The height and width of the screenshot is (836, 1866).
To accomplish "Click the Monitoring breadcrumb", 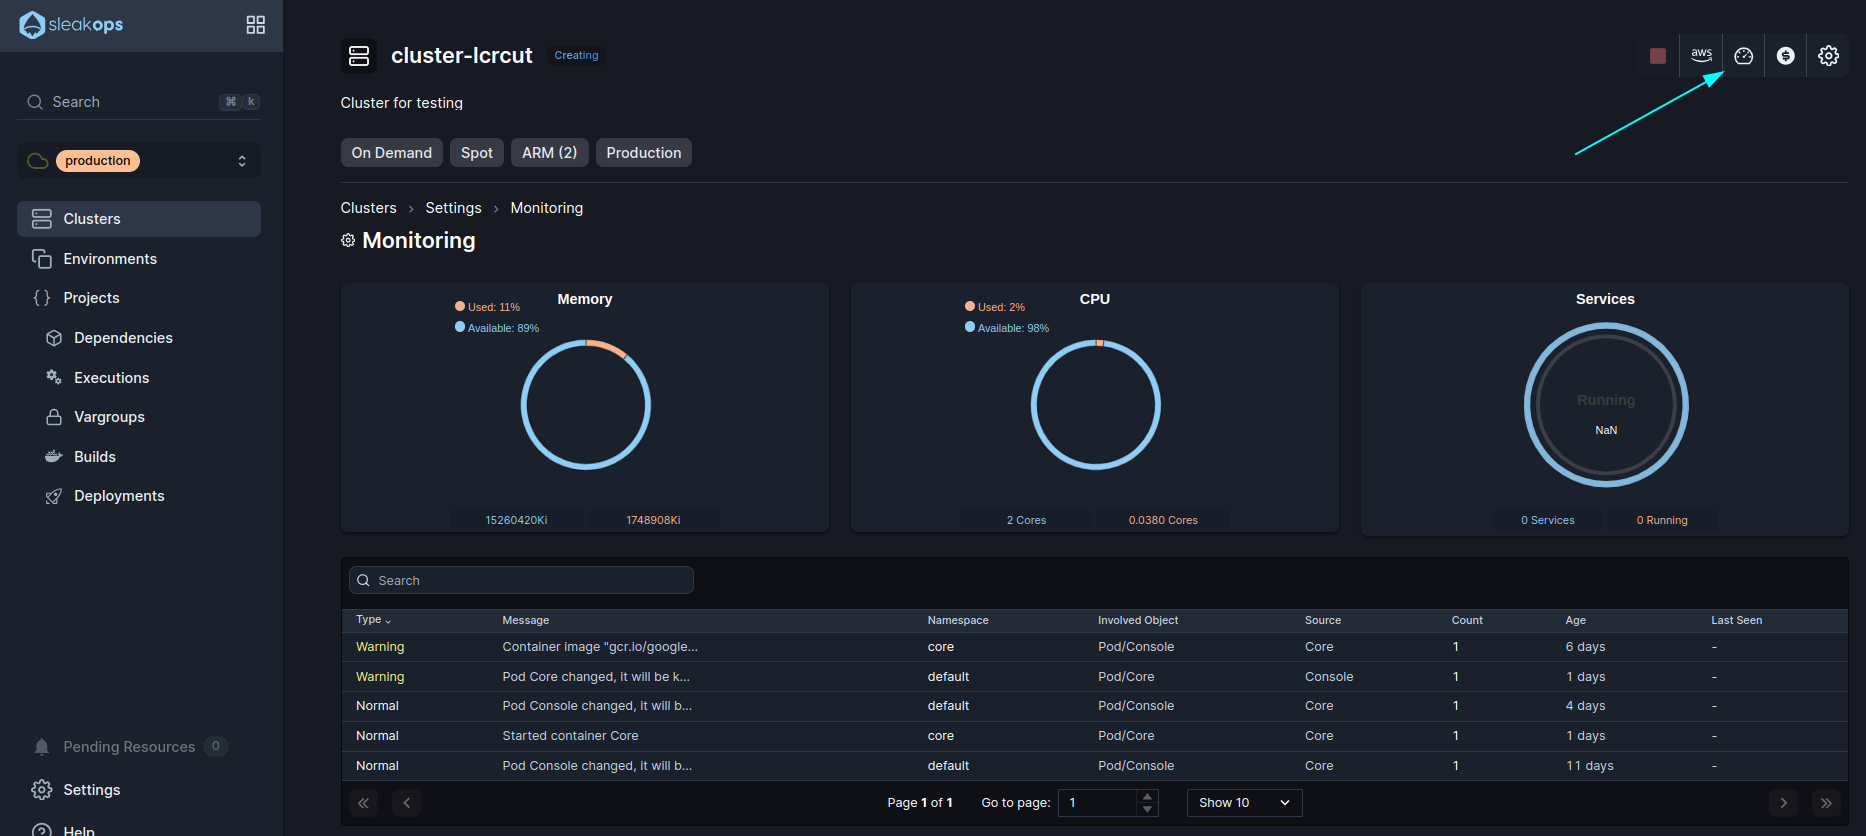I will [x=547, y=208].
